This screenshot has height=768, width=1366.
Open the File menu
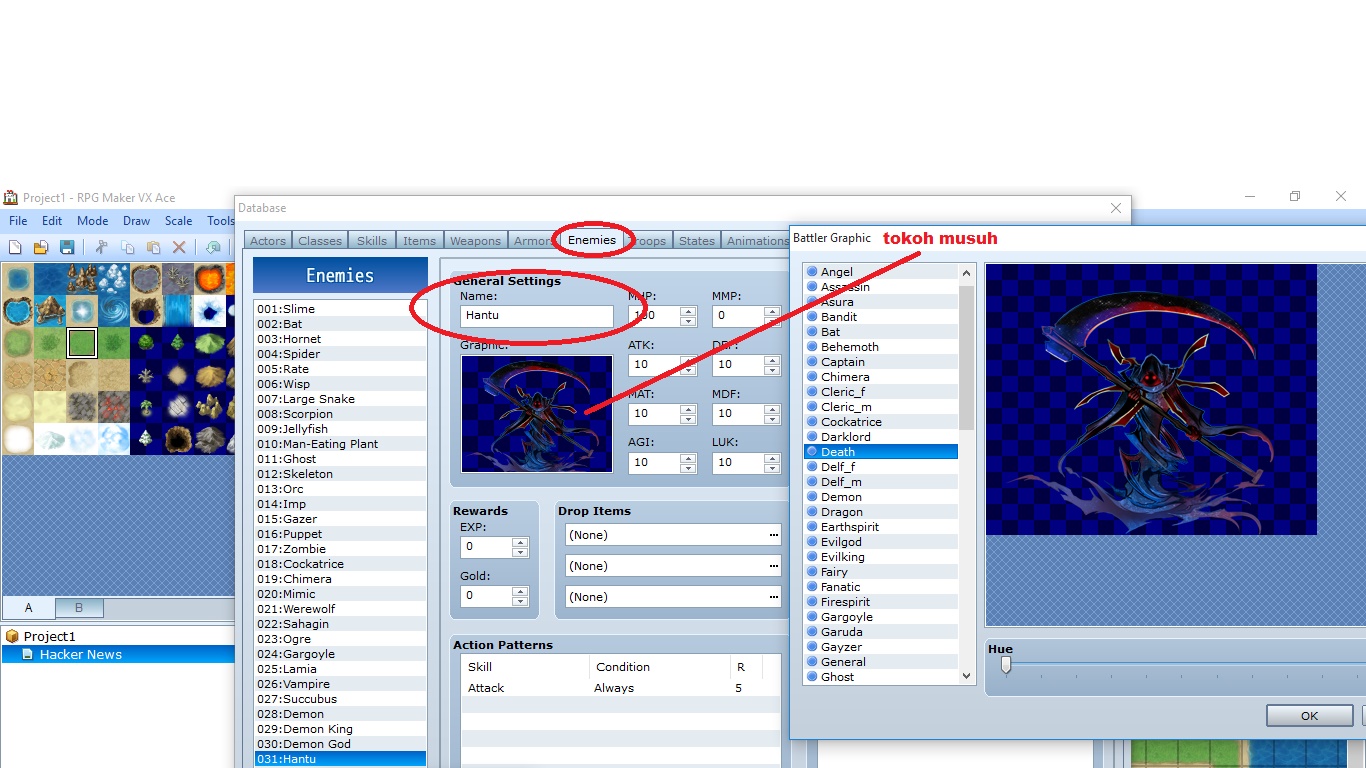coord(18,221)
